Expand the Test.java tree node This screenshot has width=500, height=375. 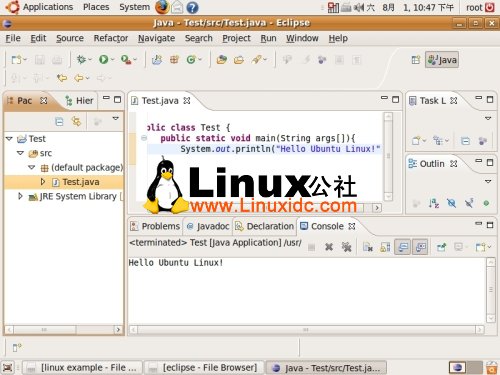43,182
